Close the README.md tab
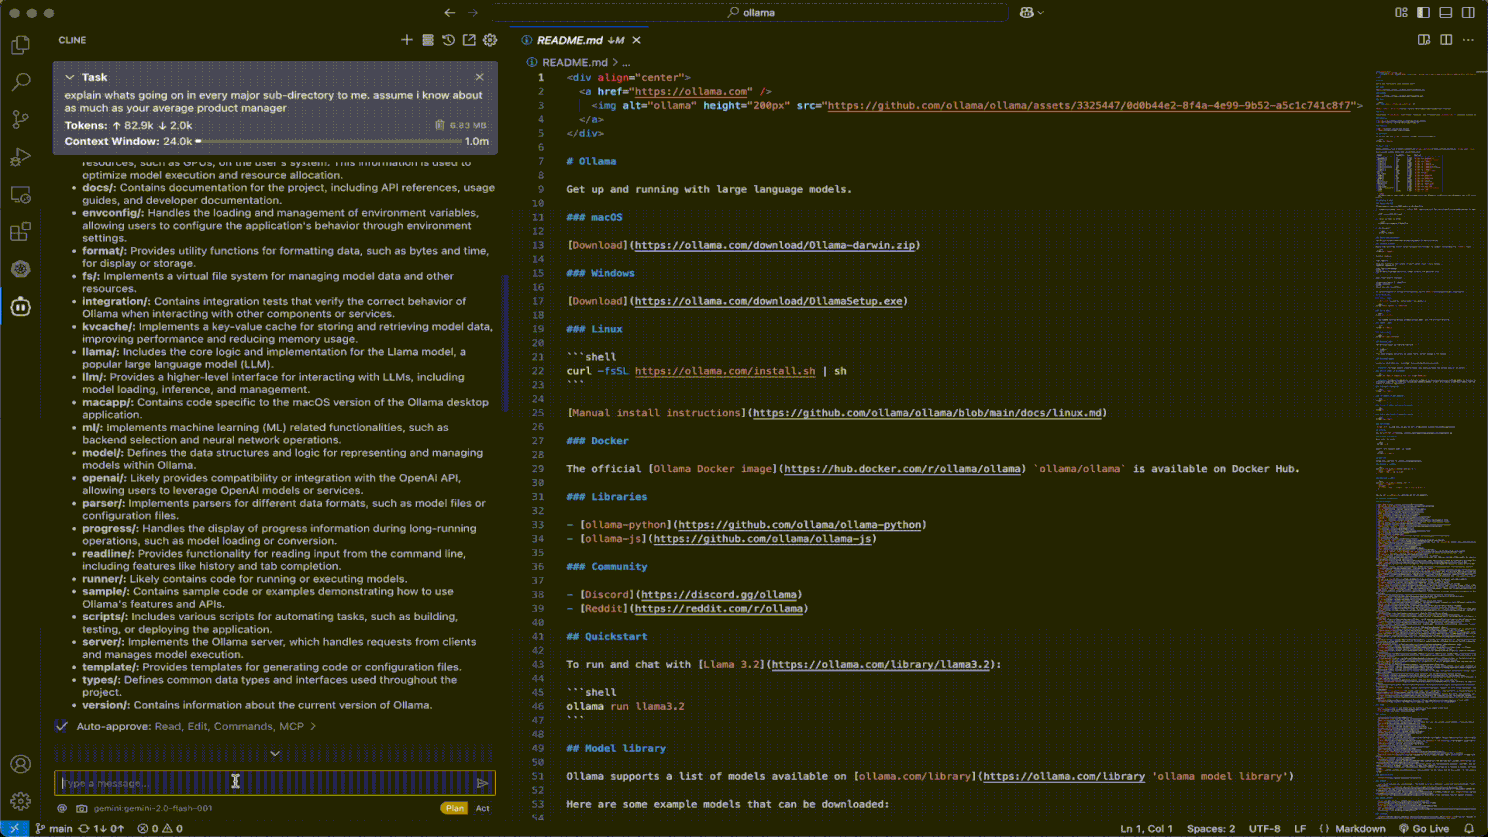This screenshot has height=837, width=1488. [636, 40]
